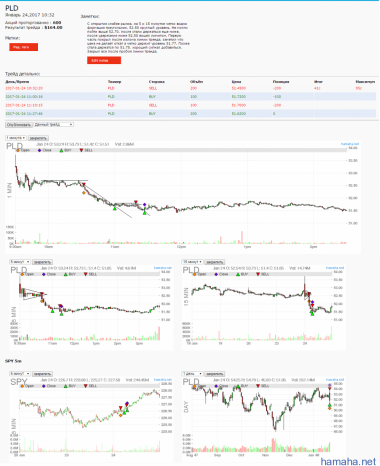Click the Close legend icon on the daily PLD chart
The height and width of the screenshot is (466, 380).
(x=216, y=386)
